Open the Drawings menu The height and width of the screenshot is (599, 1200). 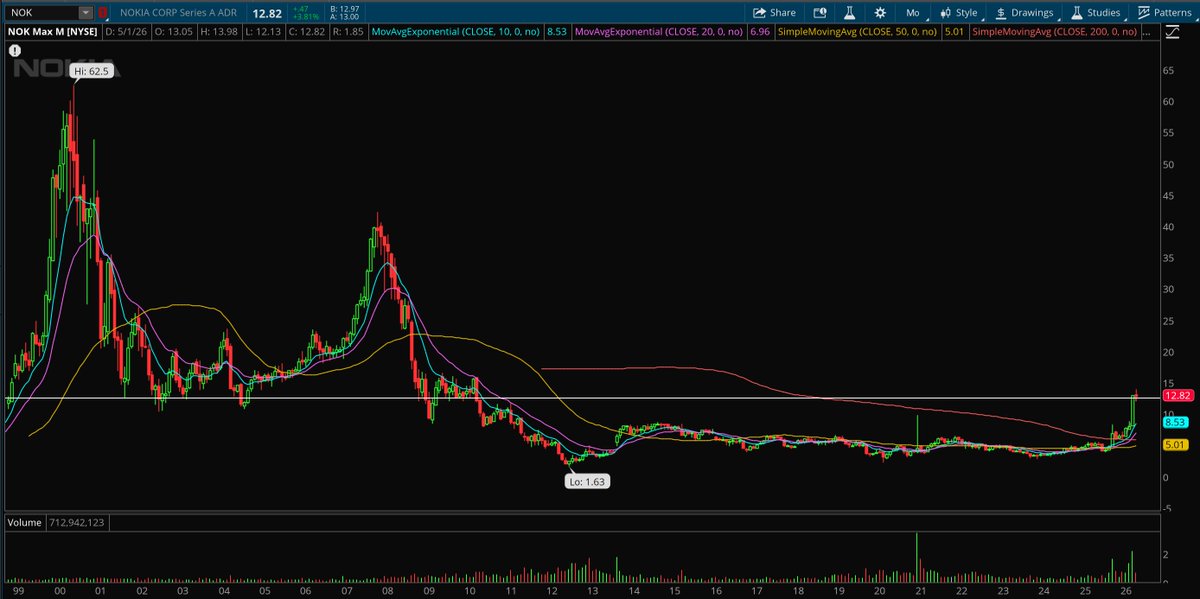1024,13
